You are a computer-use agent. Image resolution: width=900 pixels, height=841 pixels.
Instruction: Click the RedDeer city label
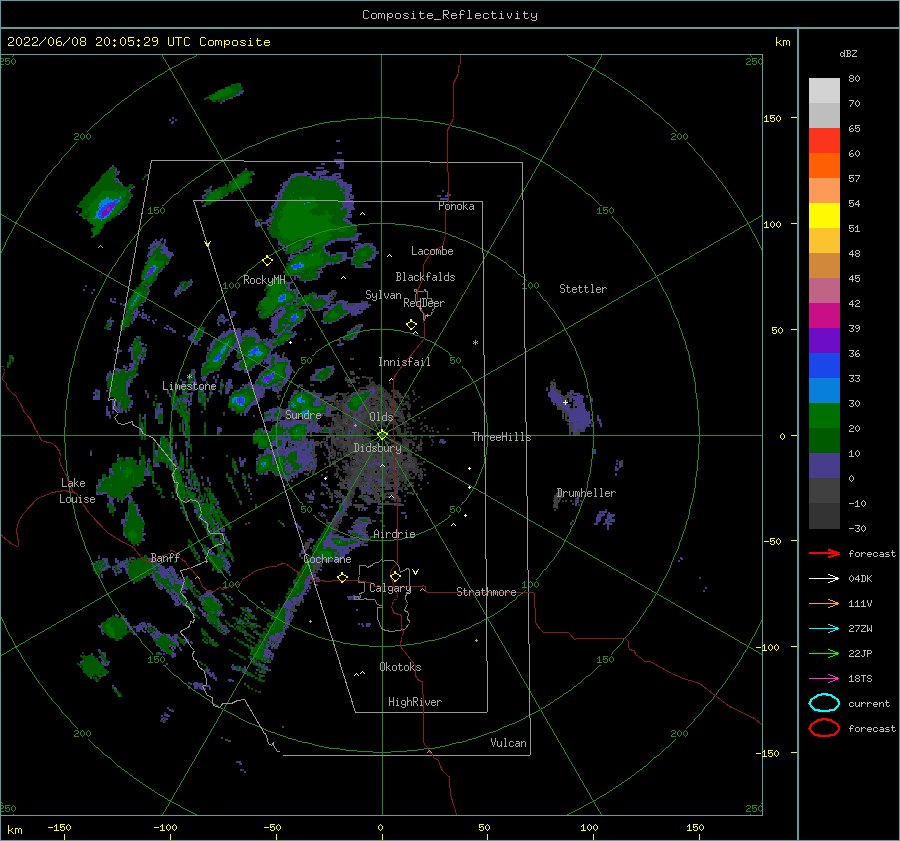[424, 303]
